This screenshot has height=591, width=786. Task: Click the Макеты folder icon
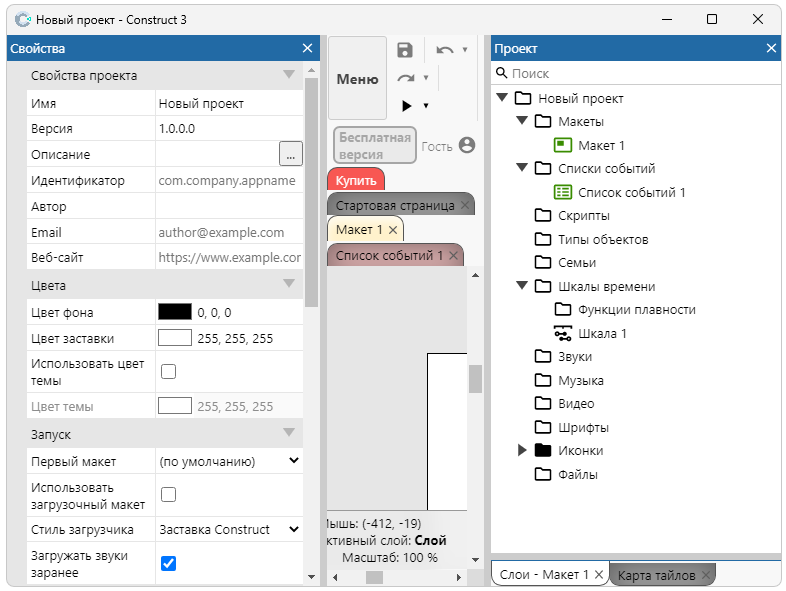point(543,121)
